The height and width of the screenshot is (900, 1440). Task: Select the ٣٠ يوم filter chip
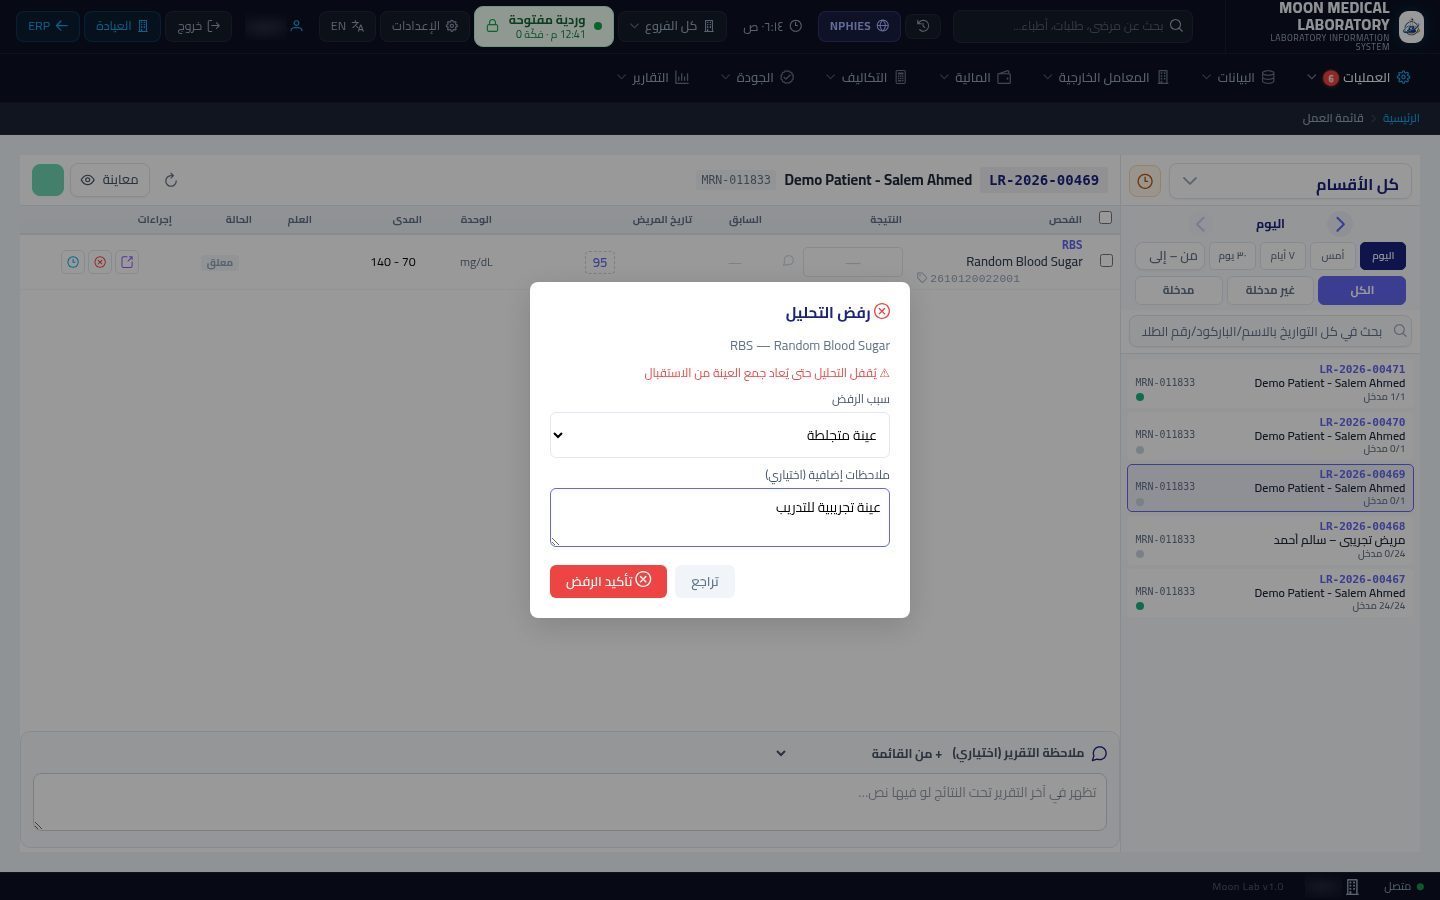pos(1232,256)
